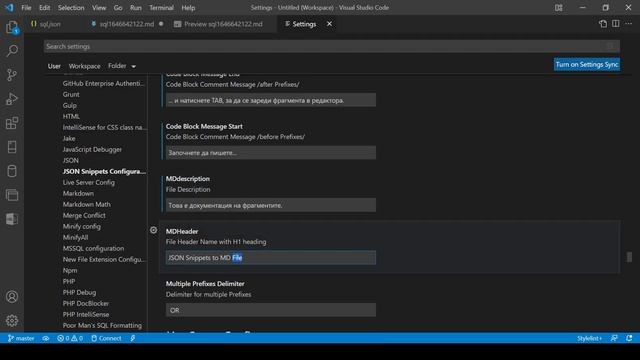Open the File menu
This screenshot has height=360, width=640.
tap(26, 7)
